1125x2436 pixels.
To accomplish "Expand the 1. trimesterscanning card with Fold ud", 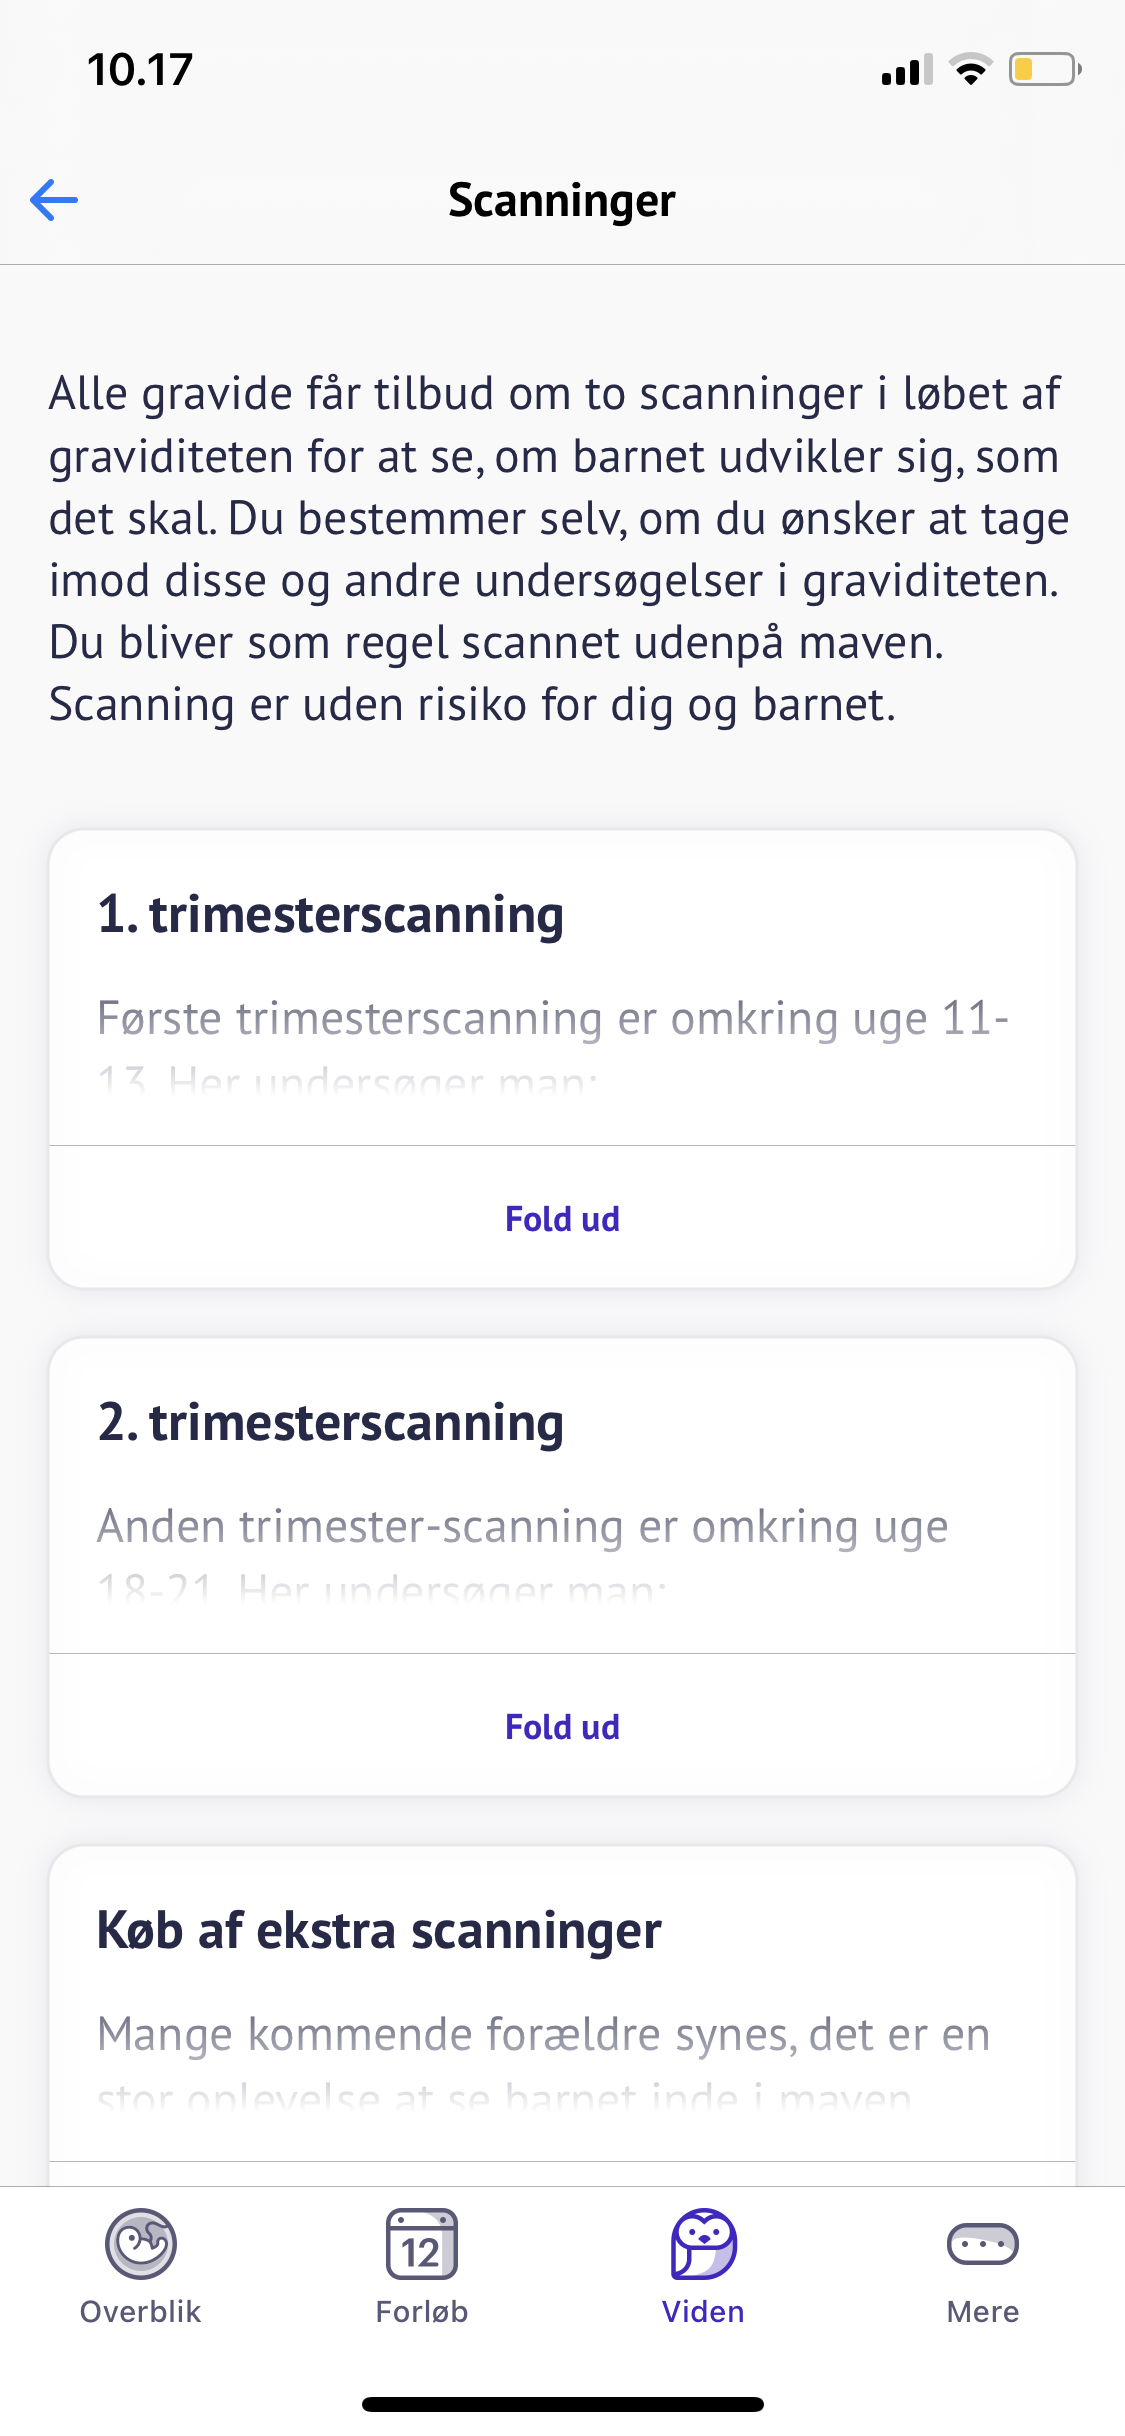I will 562,1219.
